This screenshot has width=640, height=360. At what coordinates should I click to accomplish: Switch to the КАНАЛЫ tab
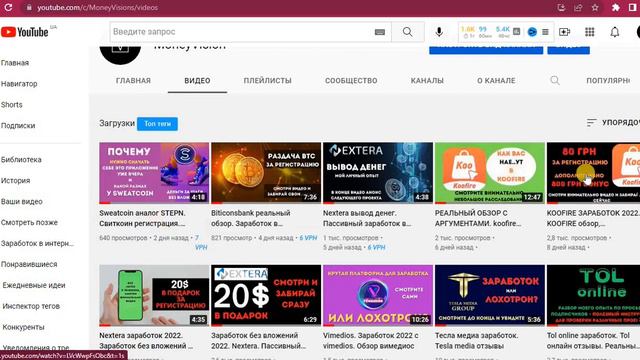click(427, 80)
